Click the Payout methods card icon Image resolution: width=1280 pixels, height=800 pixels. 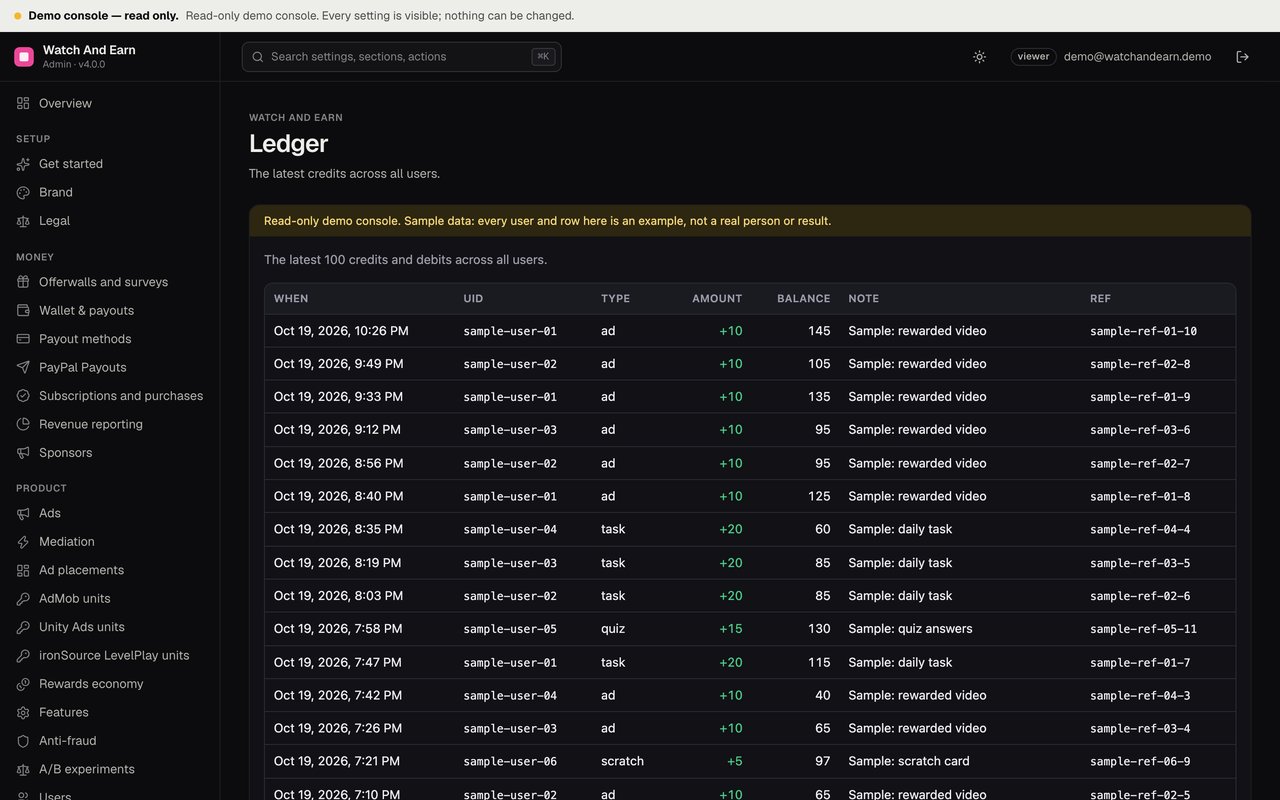pos(23,339)
